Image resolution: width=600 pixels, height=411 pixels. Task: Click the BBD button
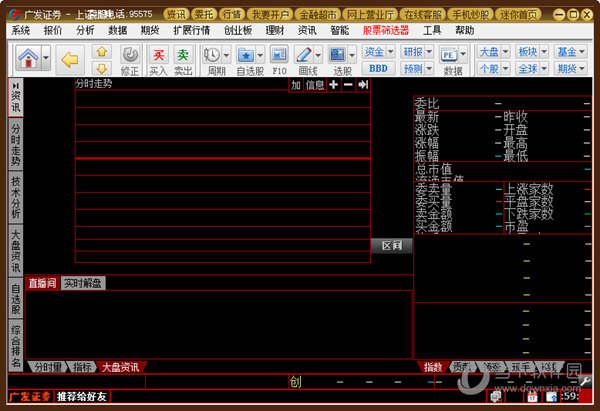378,68
